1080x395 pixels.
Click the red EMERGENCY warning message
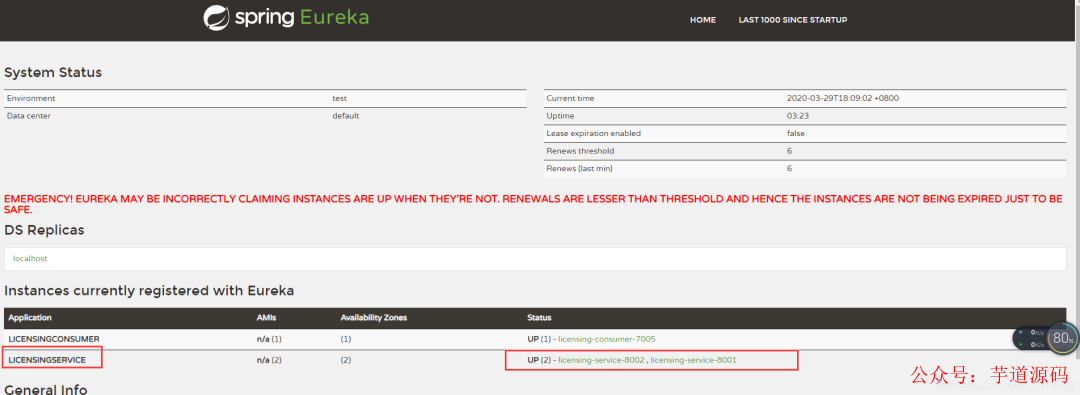pyautogui.click(x=534, y=205)
